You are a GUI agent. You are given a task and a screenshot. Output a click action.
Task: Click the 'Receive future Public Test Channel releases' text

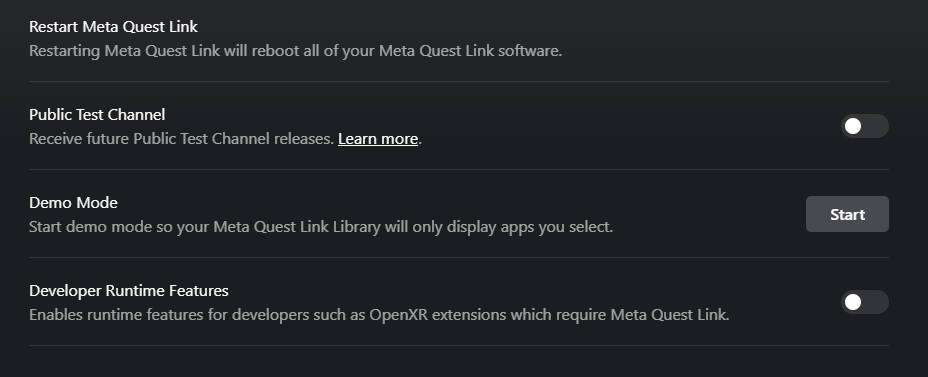click(x=182, y=139)
